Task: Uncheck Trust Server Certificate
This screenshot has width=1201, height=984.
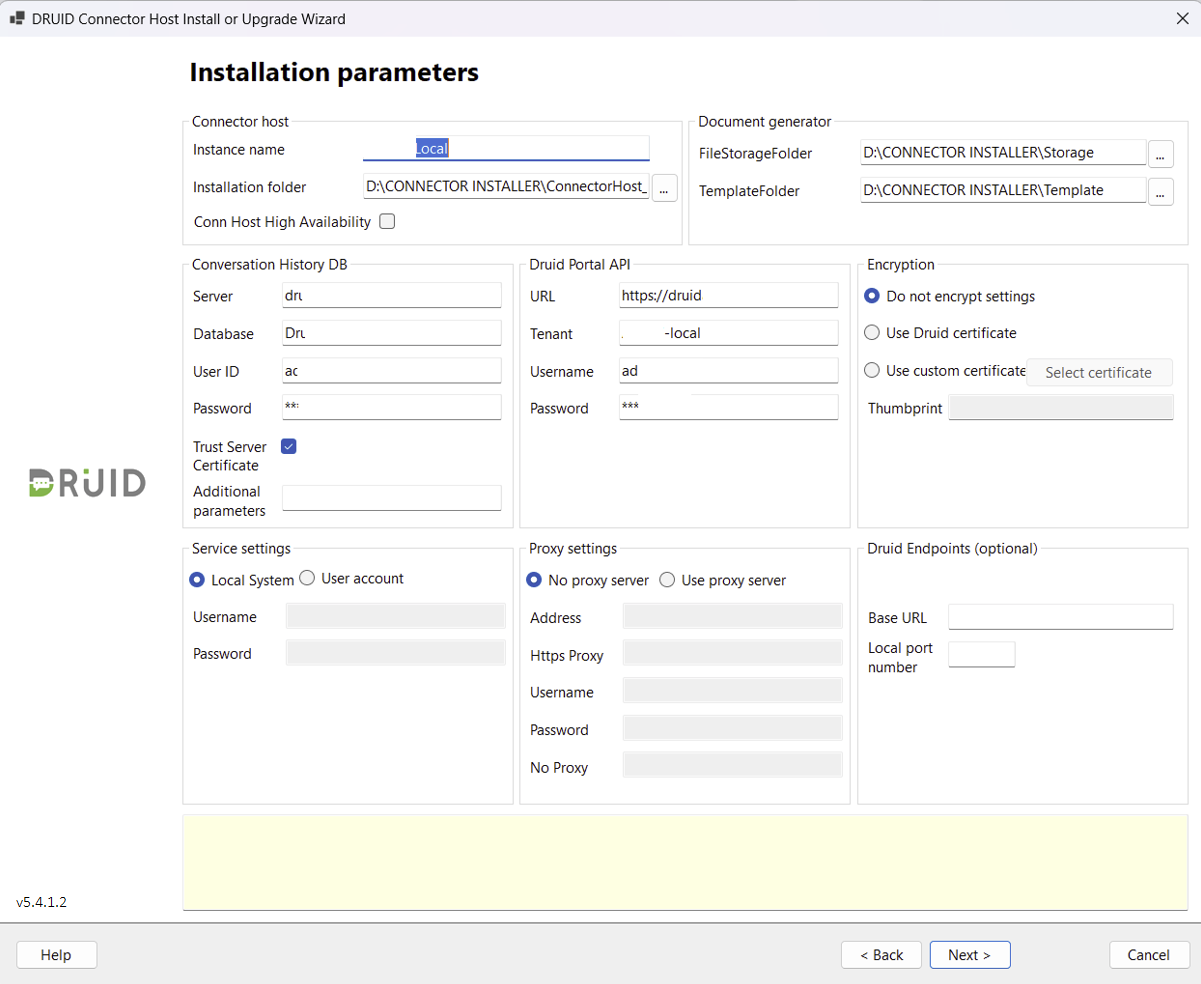Action: (289, 447)
